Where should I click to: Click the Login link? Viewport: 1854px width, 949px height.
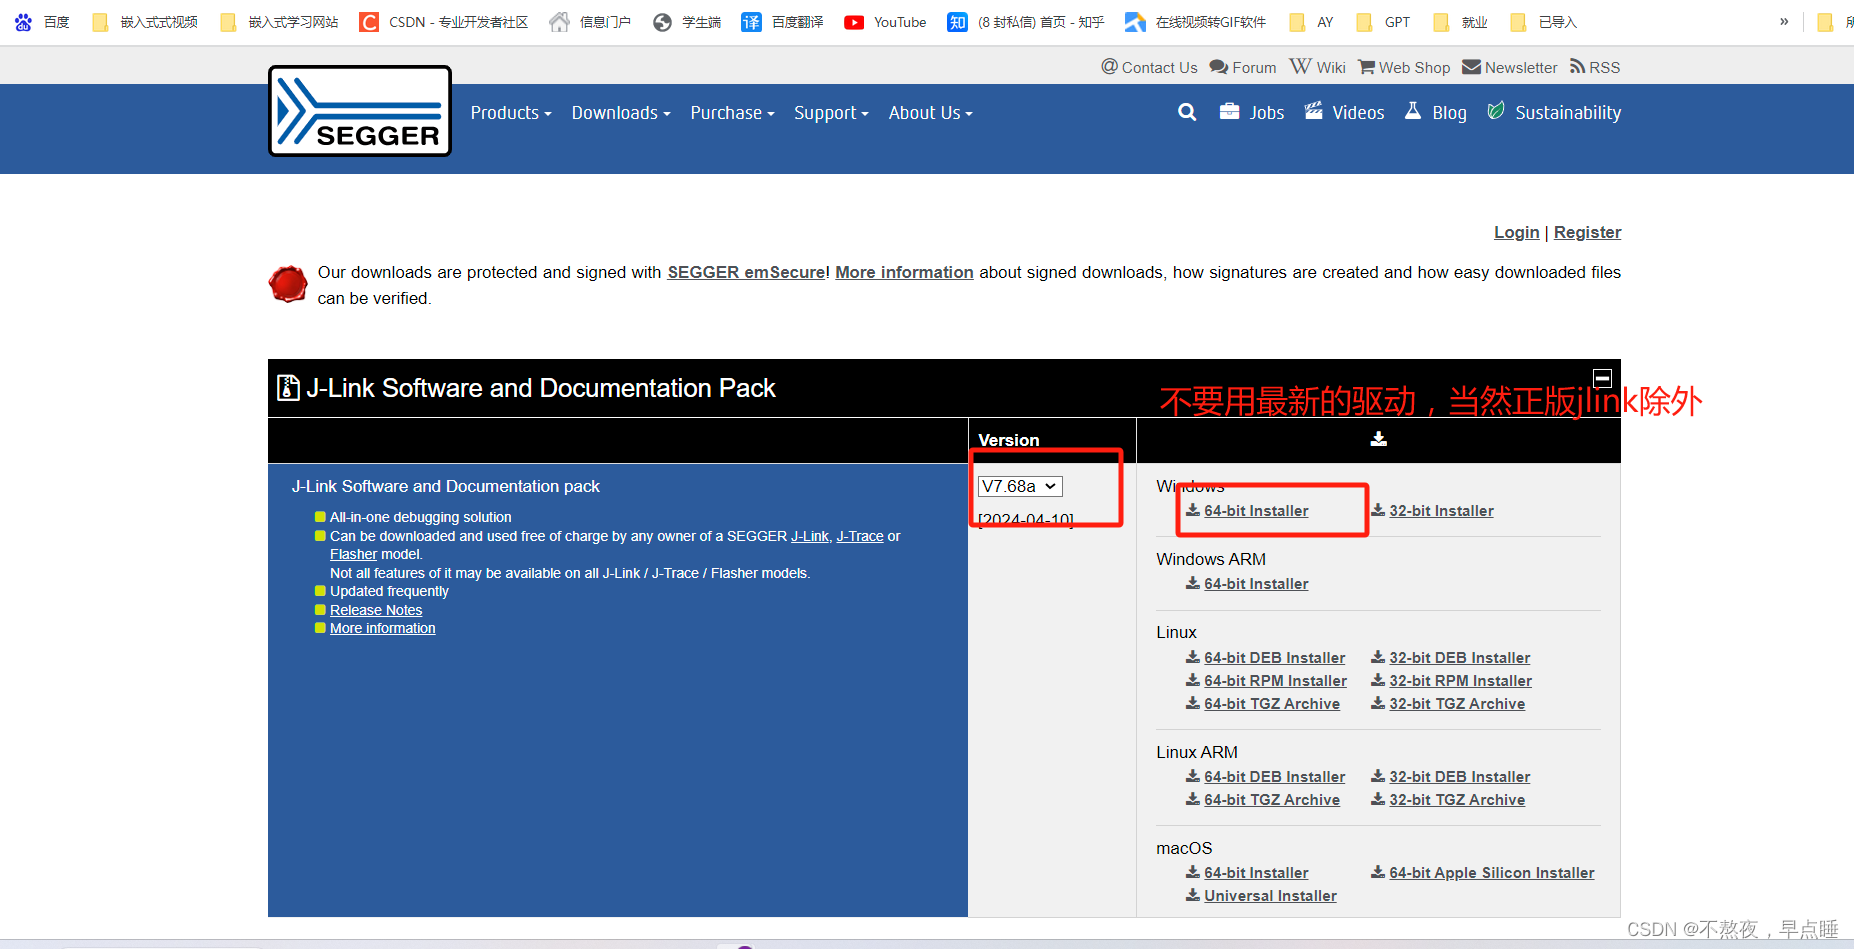click(x=1516, y=232)
